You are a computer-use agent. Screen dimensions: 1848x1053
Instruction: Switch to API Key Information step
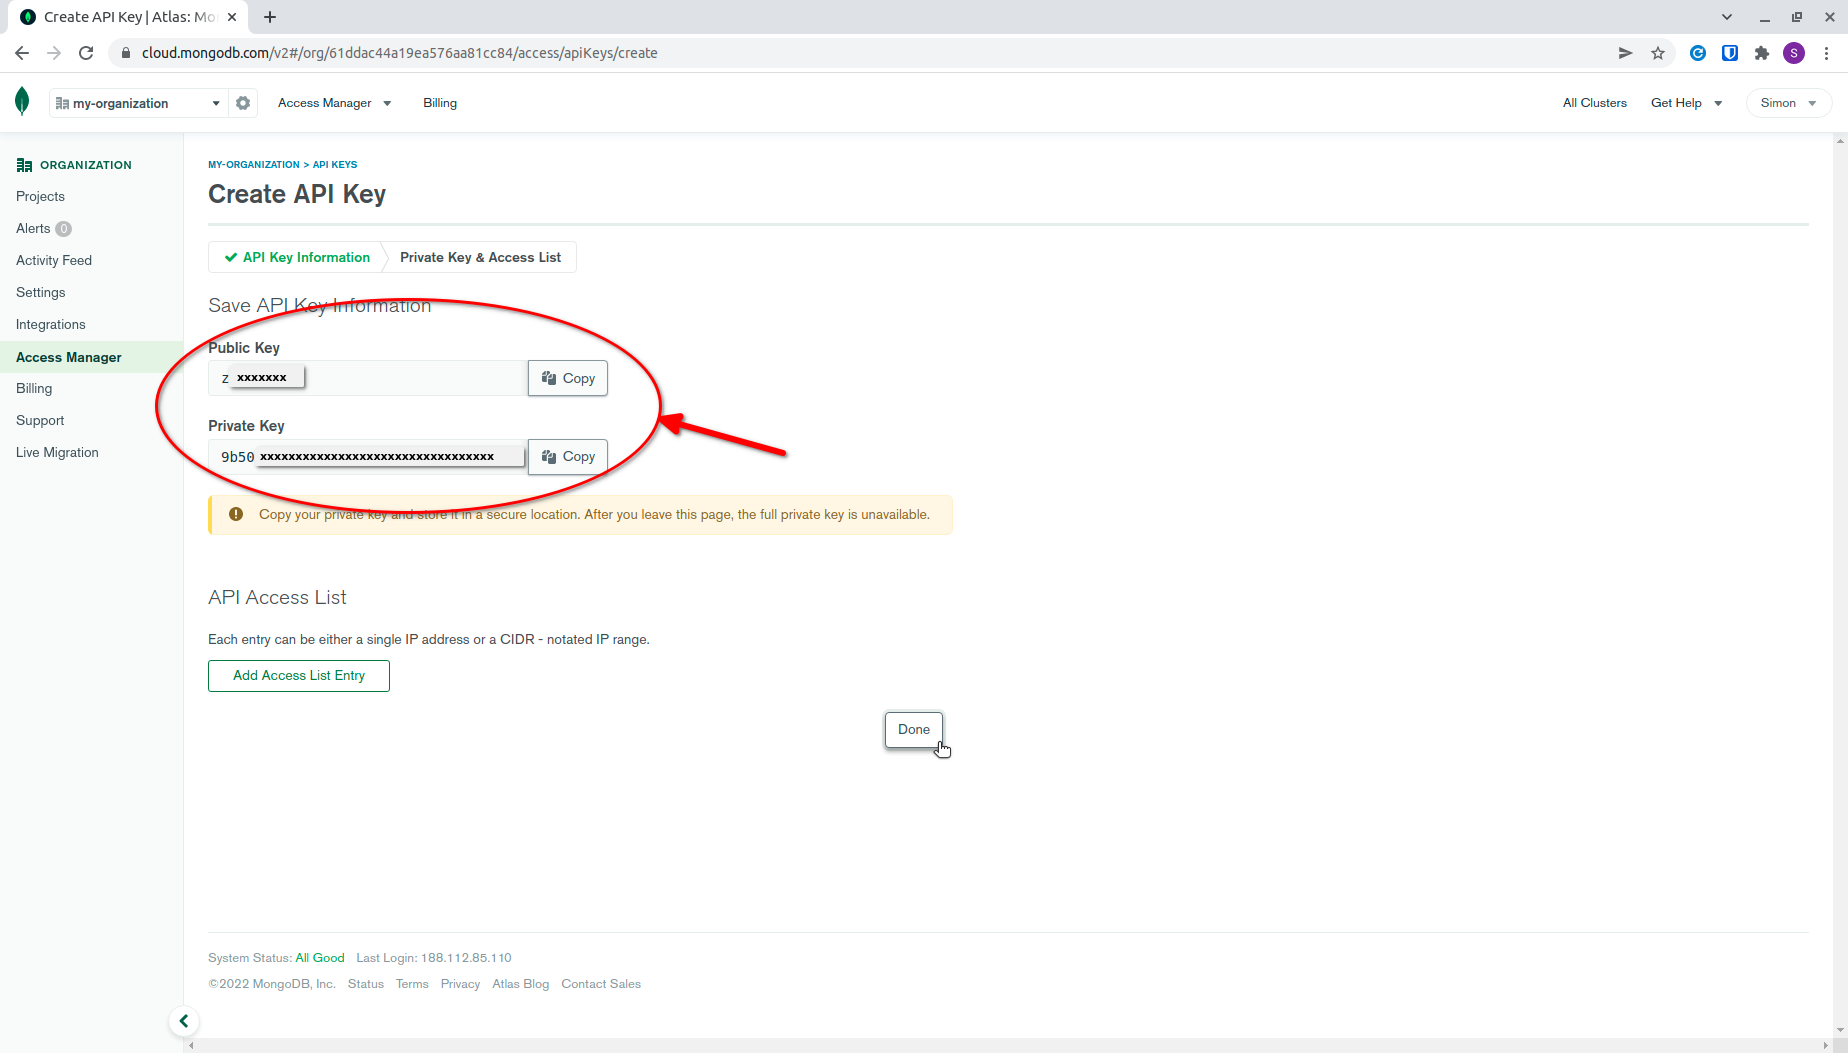[x=297, y=257]
